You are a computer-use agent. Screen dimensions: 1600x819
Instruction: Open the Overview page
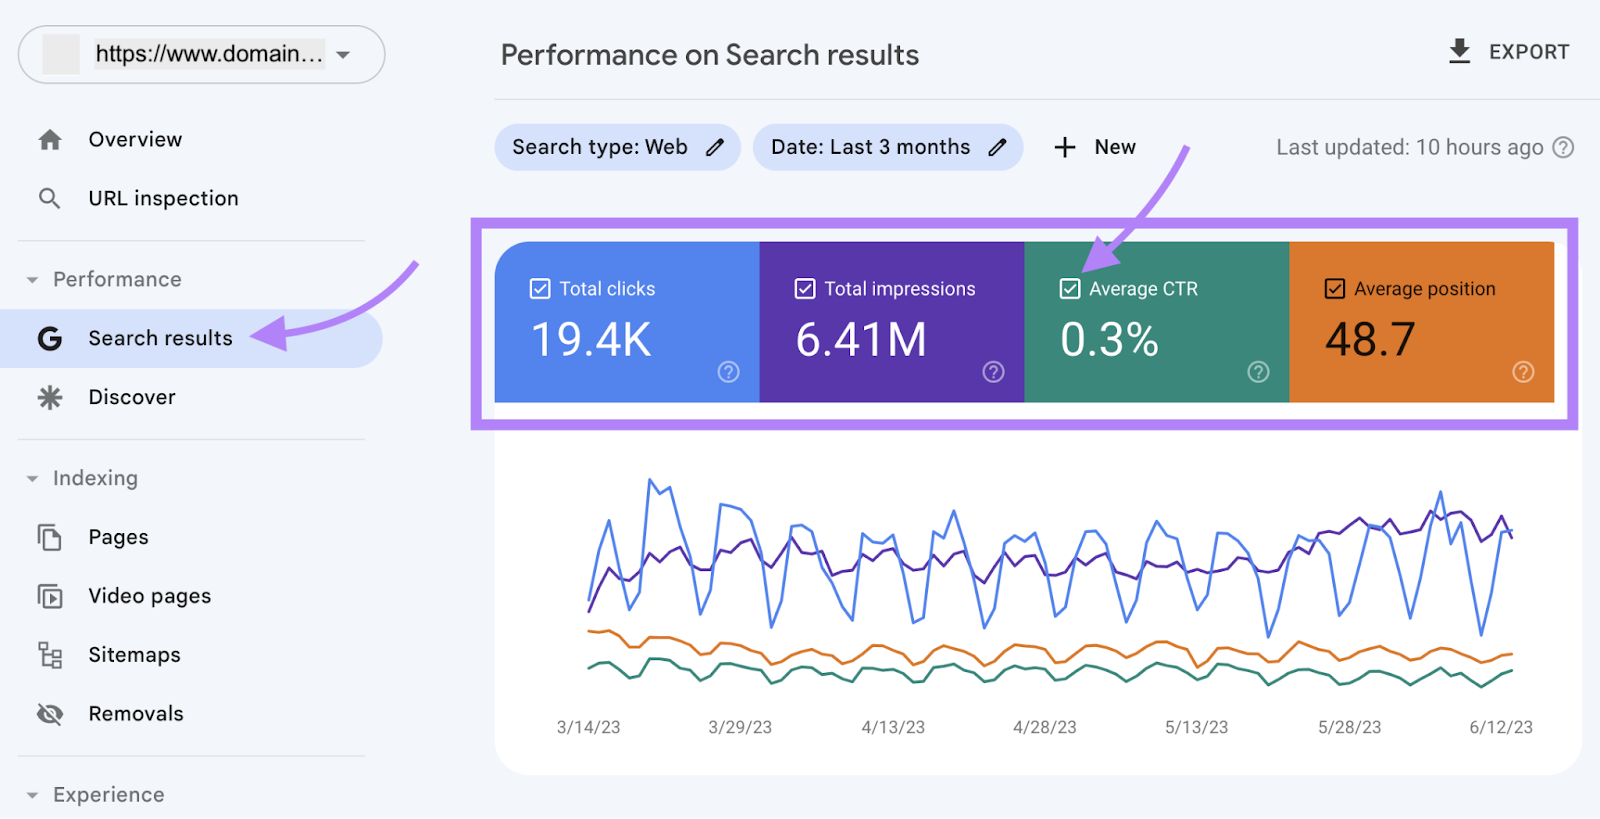pos(135,140)
